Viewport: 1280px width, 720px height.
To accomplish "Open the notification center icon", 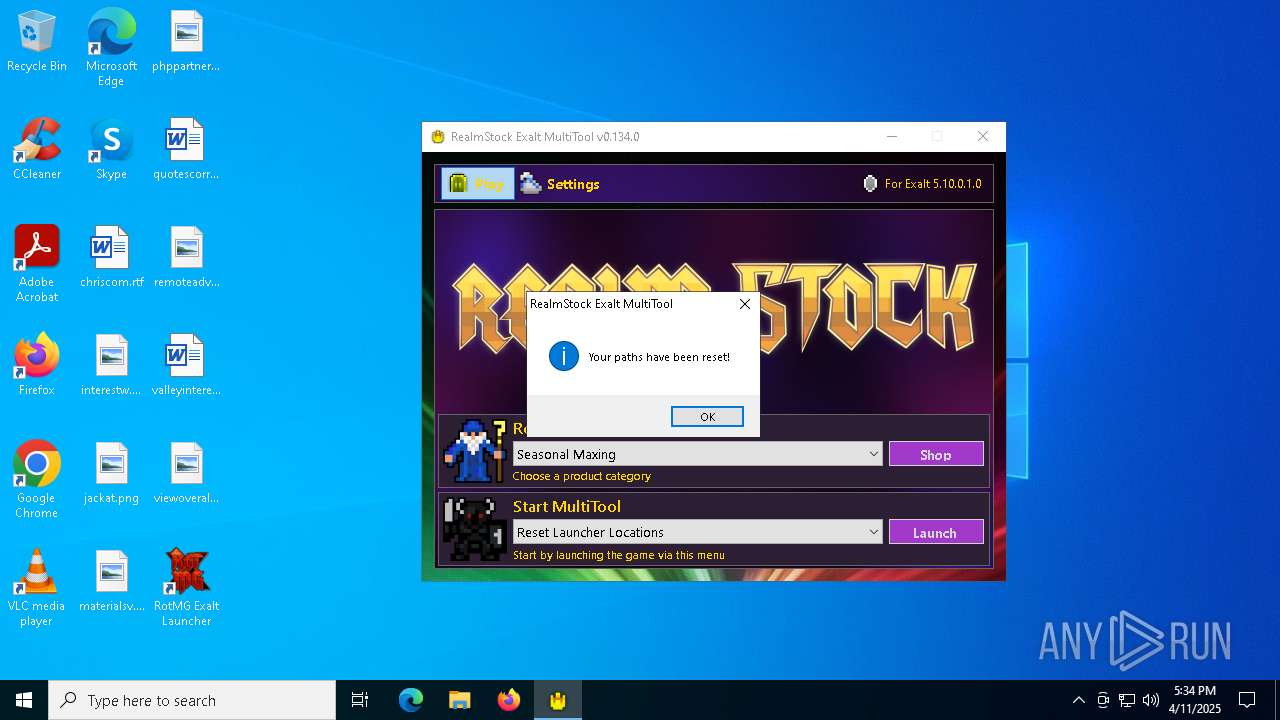I will [1247, 700].
